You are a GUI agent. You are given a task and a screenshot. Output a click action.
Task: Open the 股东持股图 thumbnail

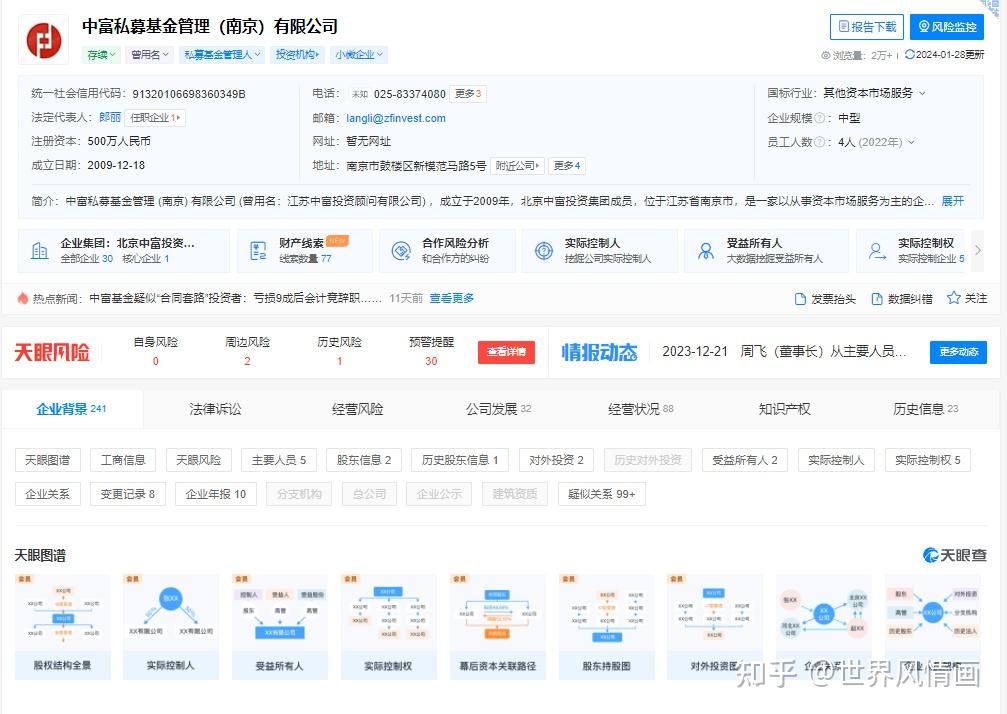pyautogui.click(x=606, y=627)
